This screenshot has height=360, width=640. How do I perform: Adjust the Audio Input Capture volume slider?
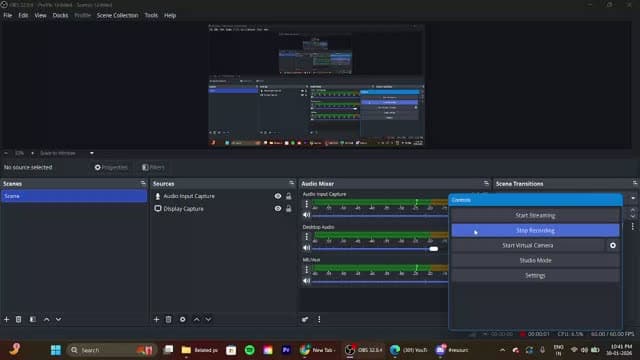(x=380, y=216)
